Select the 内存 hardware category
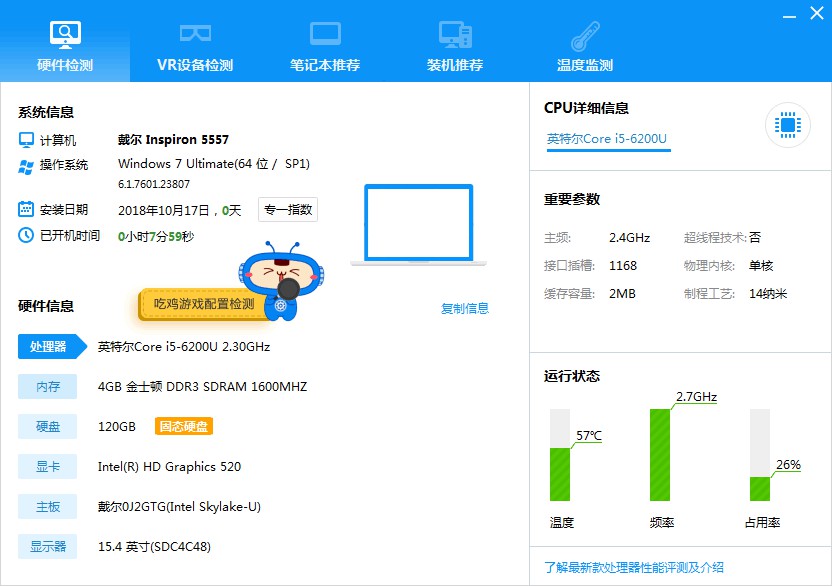Image resolution: width=832 pixels, height=586 pixels. pyautogui.click(x=47, y=386)
